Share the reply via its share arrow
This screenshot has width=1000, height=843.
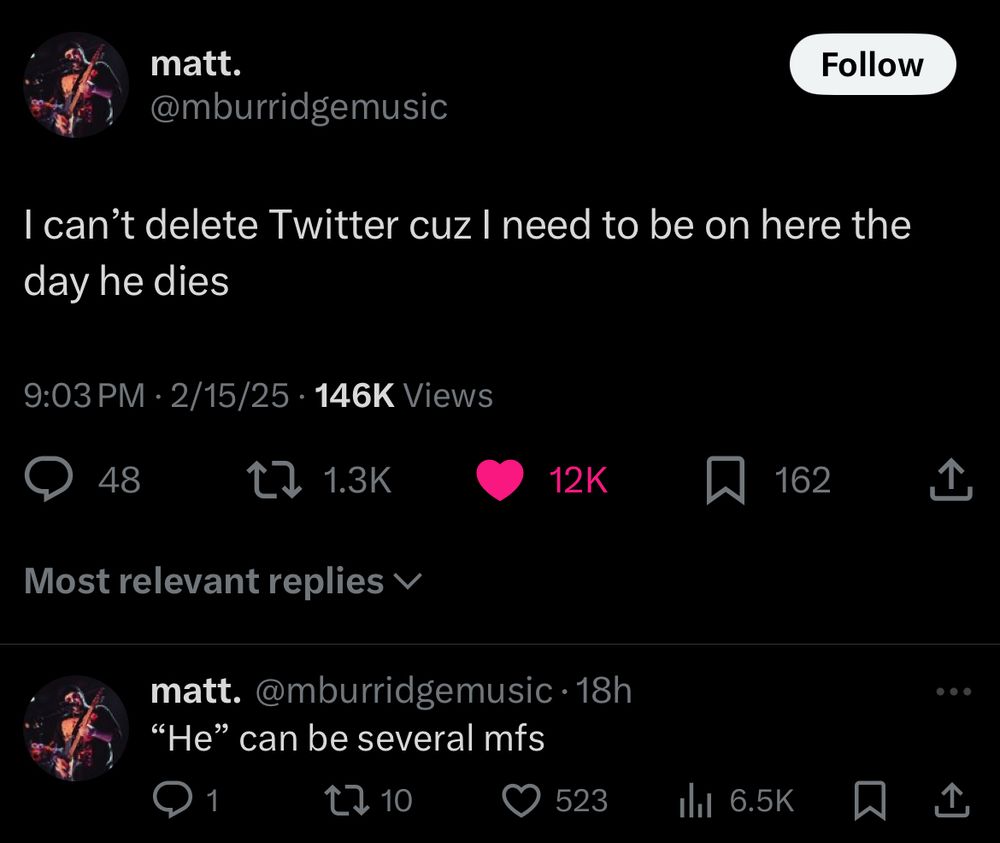point(950,799)
